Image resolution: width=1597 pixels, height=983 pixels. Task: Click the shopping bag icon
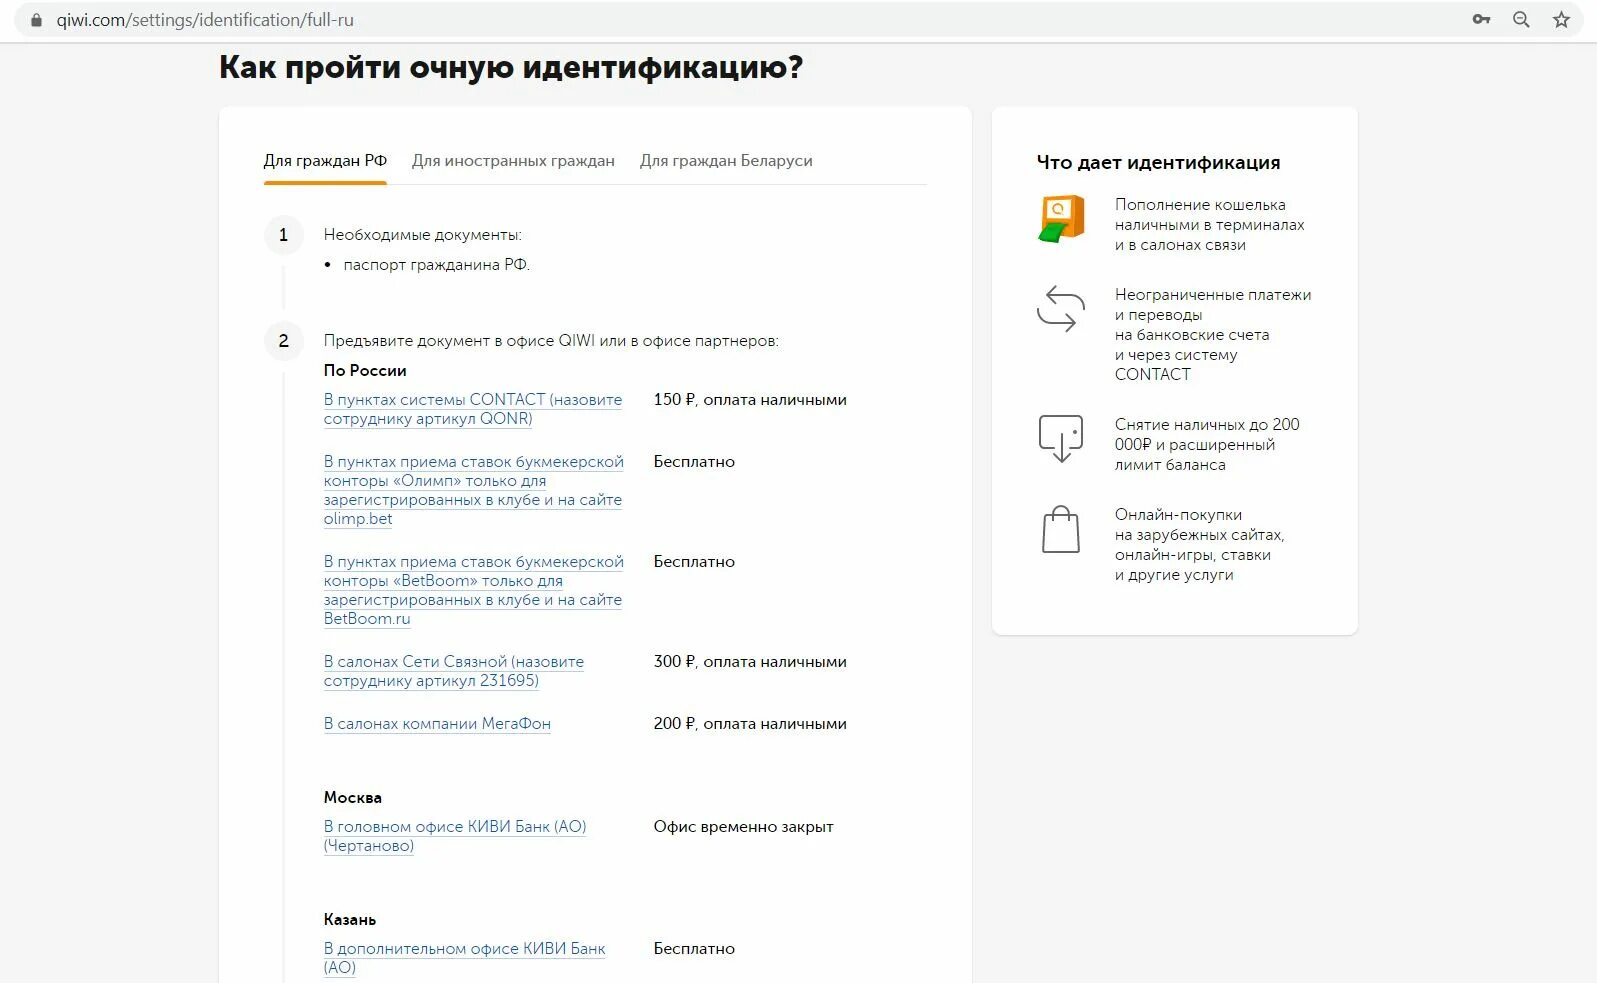click(x=1061, y=529)
